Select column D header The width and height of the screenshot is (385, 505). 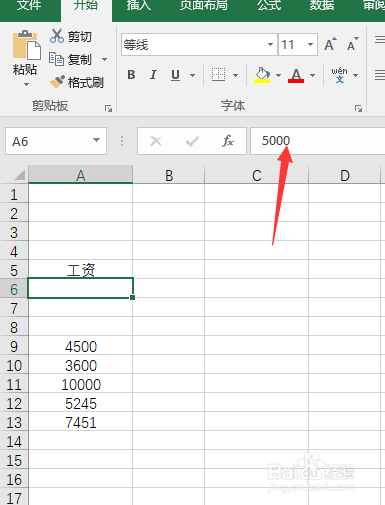[345, 175]
